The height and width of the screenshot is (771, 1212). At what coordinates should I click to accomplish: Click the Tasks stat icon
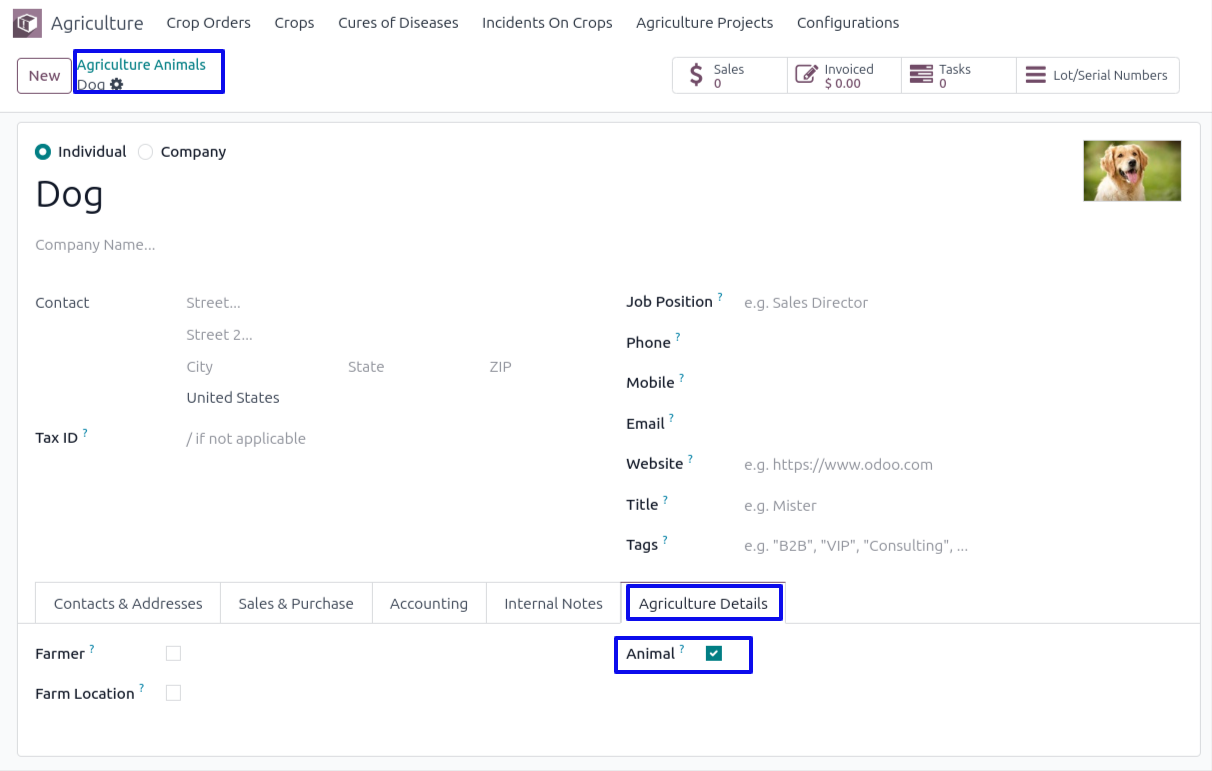pyautogui.click(x=919, y=75)
